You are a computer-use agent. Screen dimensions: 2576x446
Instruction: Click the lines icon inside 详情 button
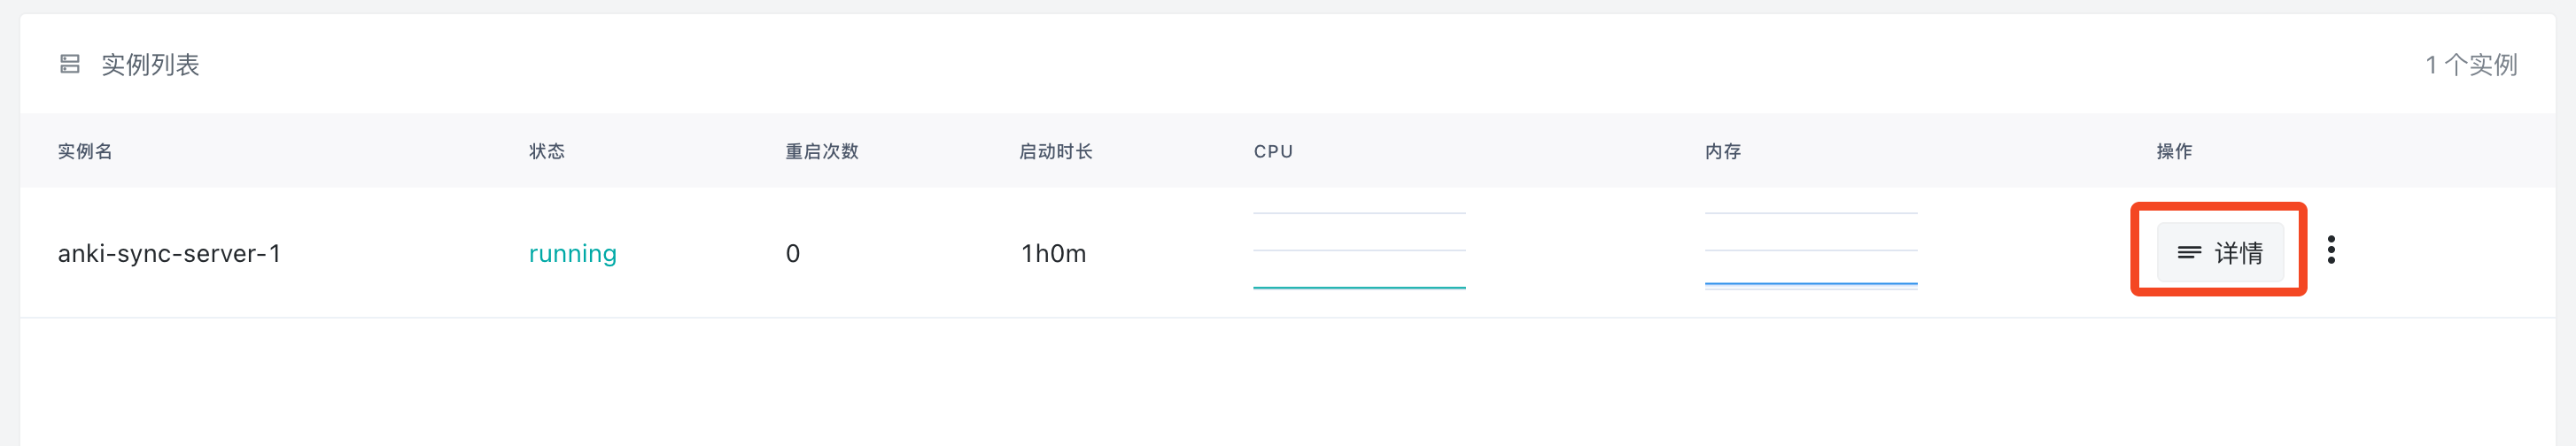[2189, 253]
